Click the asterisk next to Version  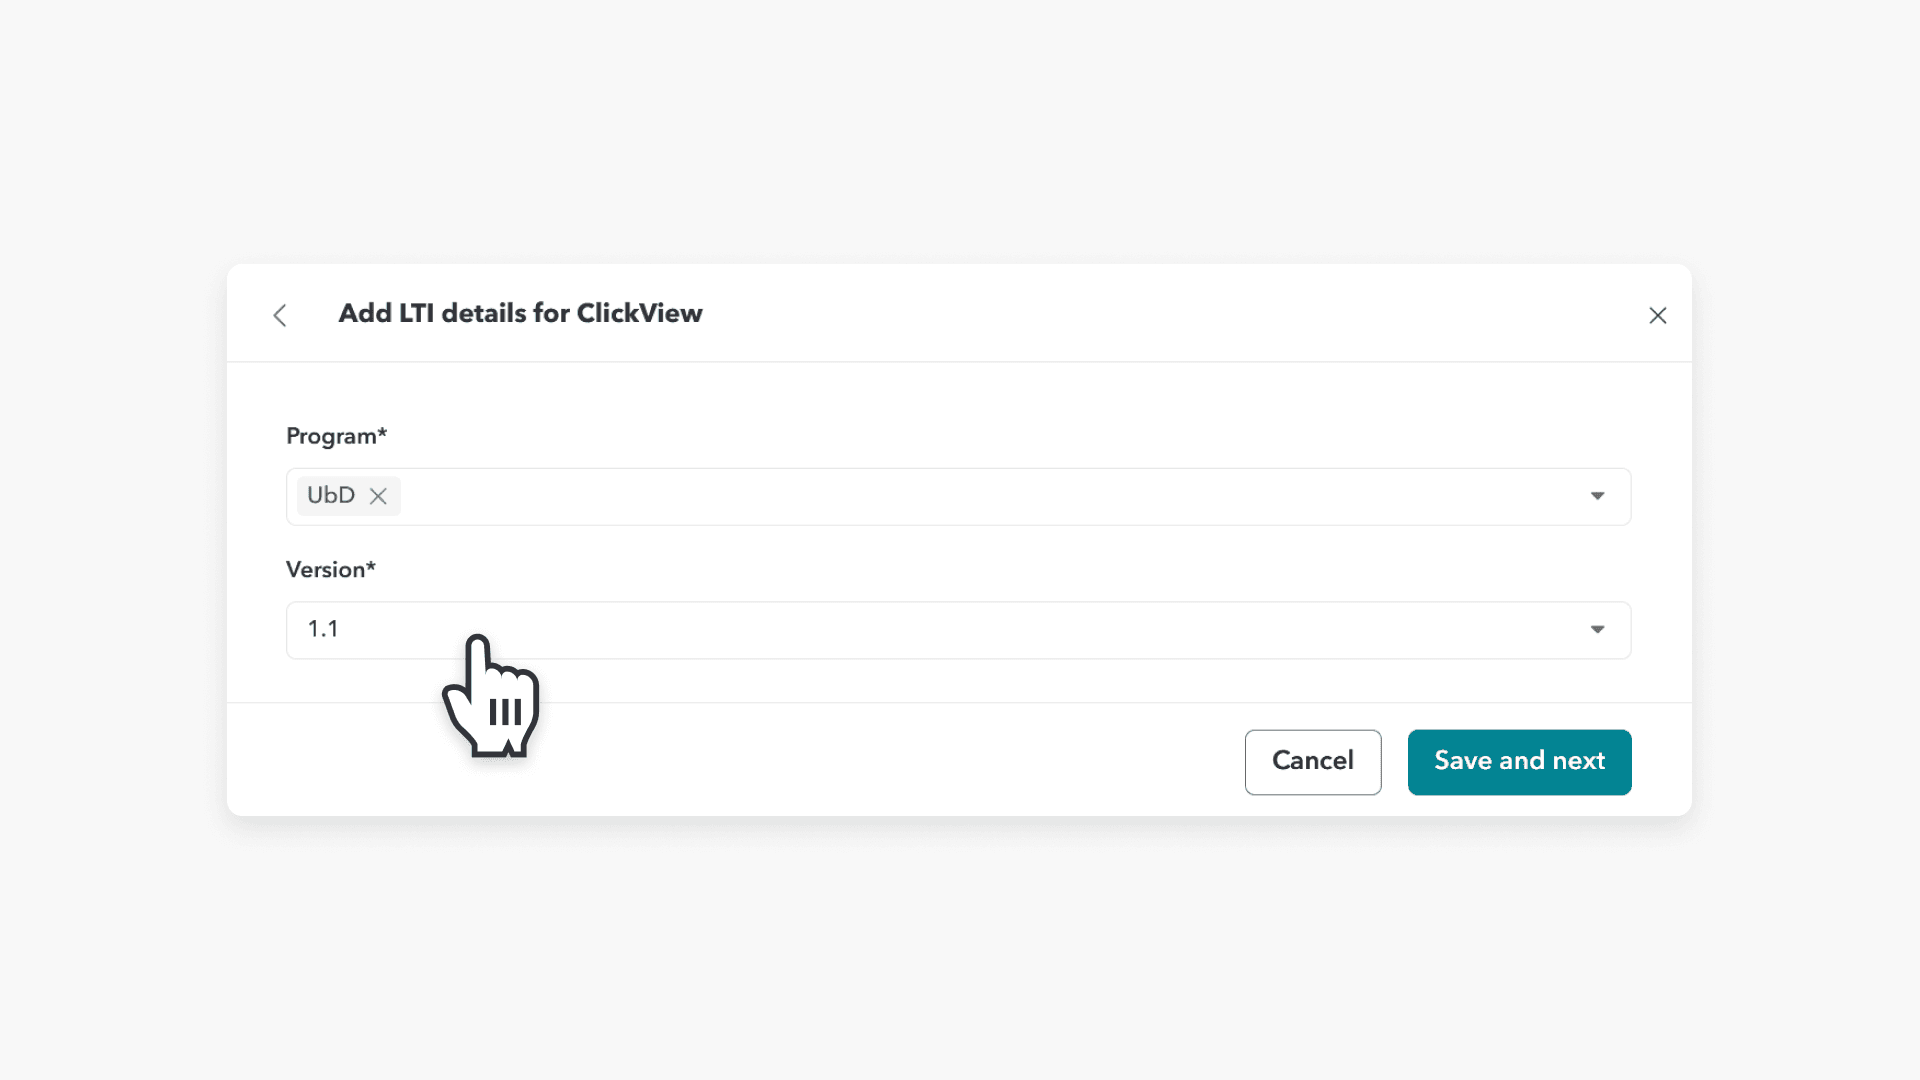tap(371, 567)
